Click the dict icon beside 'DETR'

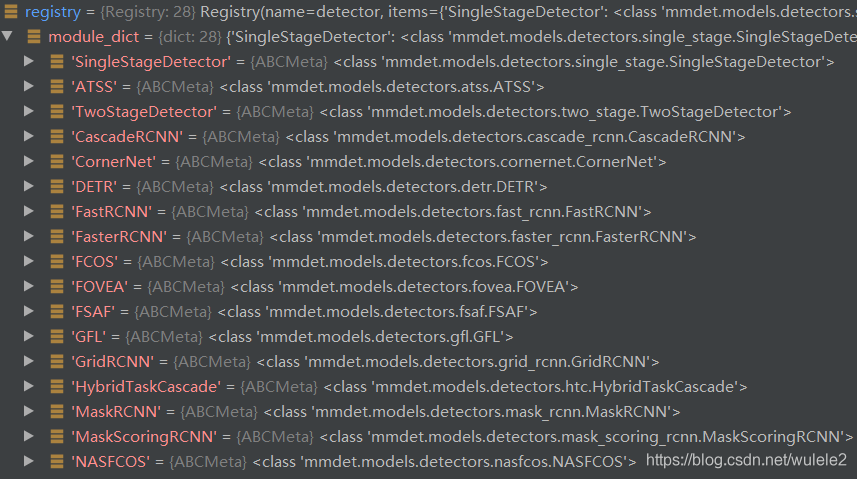click(x=57, y=186)
